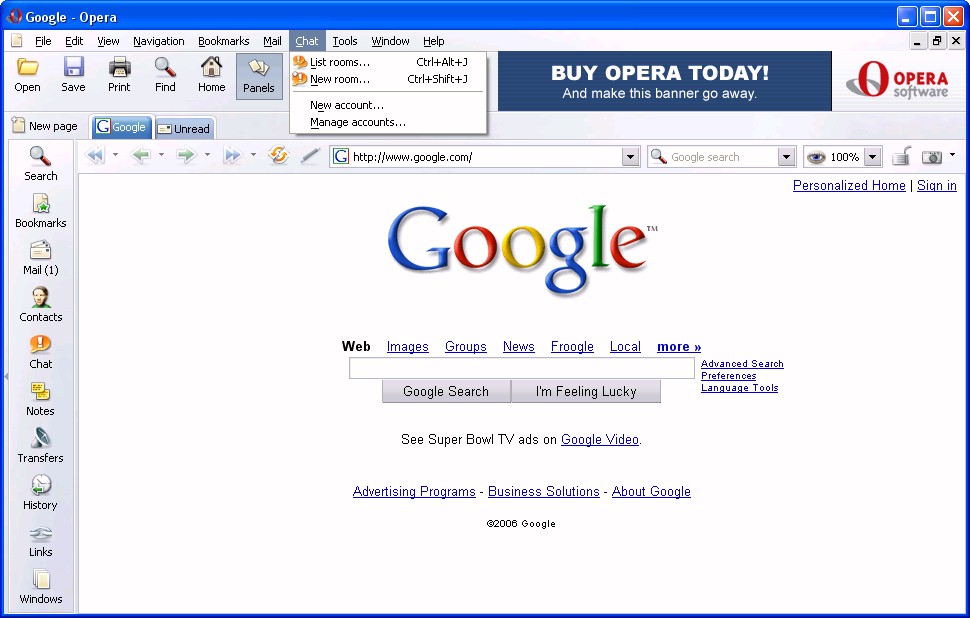The height and width of the screenshot is (618, 970).
Task: Choose New account in Chat menu
Action: 388,105
